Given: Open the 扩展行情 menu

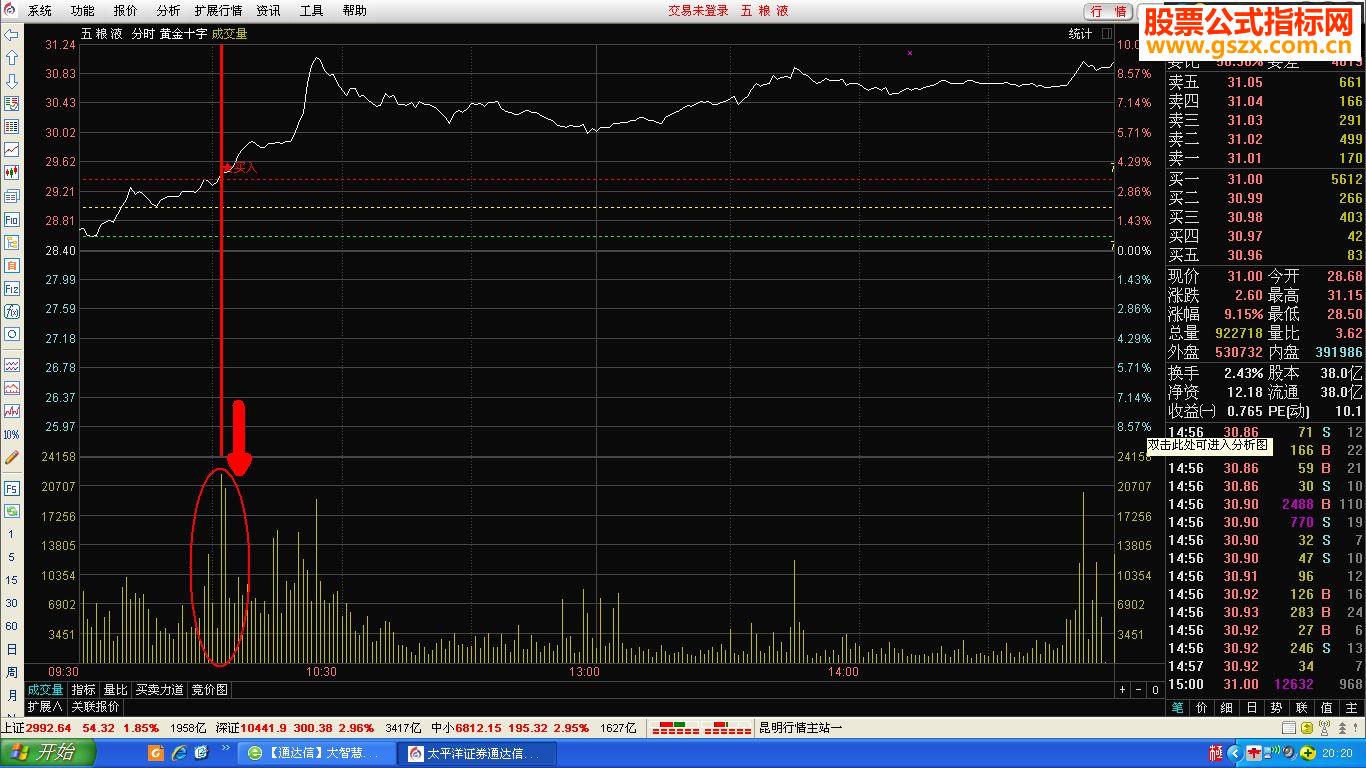Looking at the screenshot, I should (218, 11).
